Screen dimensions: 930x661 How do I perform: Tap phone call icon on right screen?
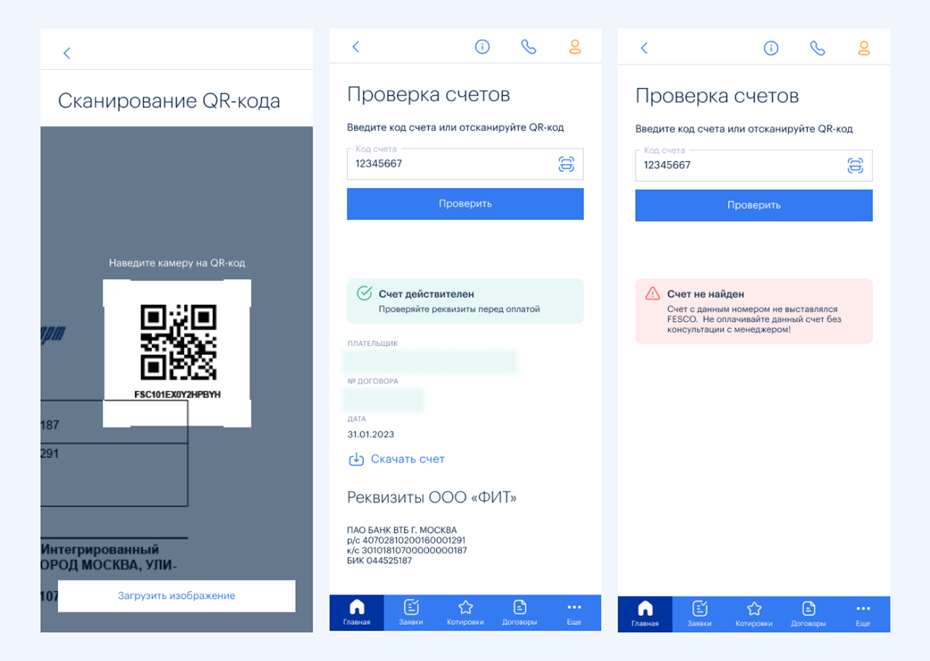pos(817,48)
